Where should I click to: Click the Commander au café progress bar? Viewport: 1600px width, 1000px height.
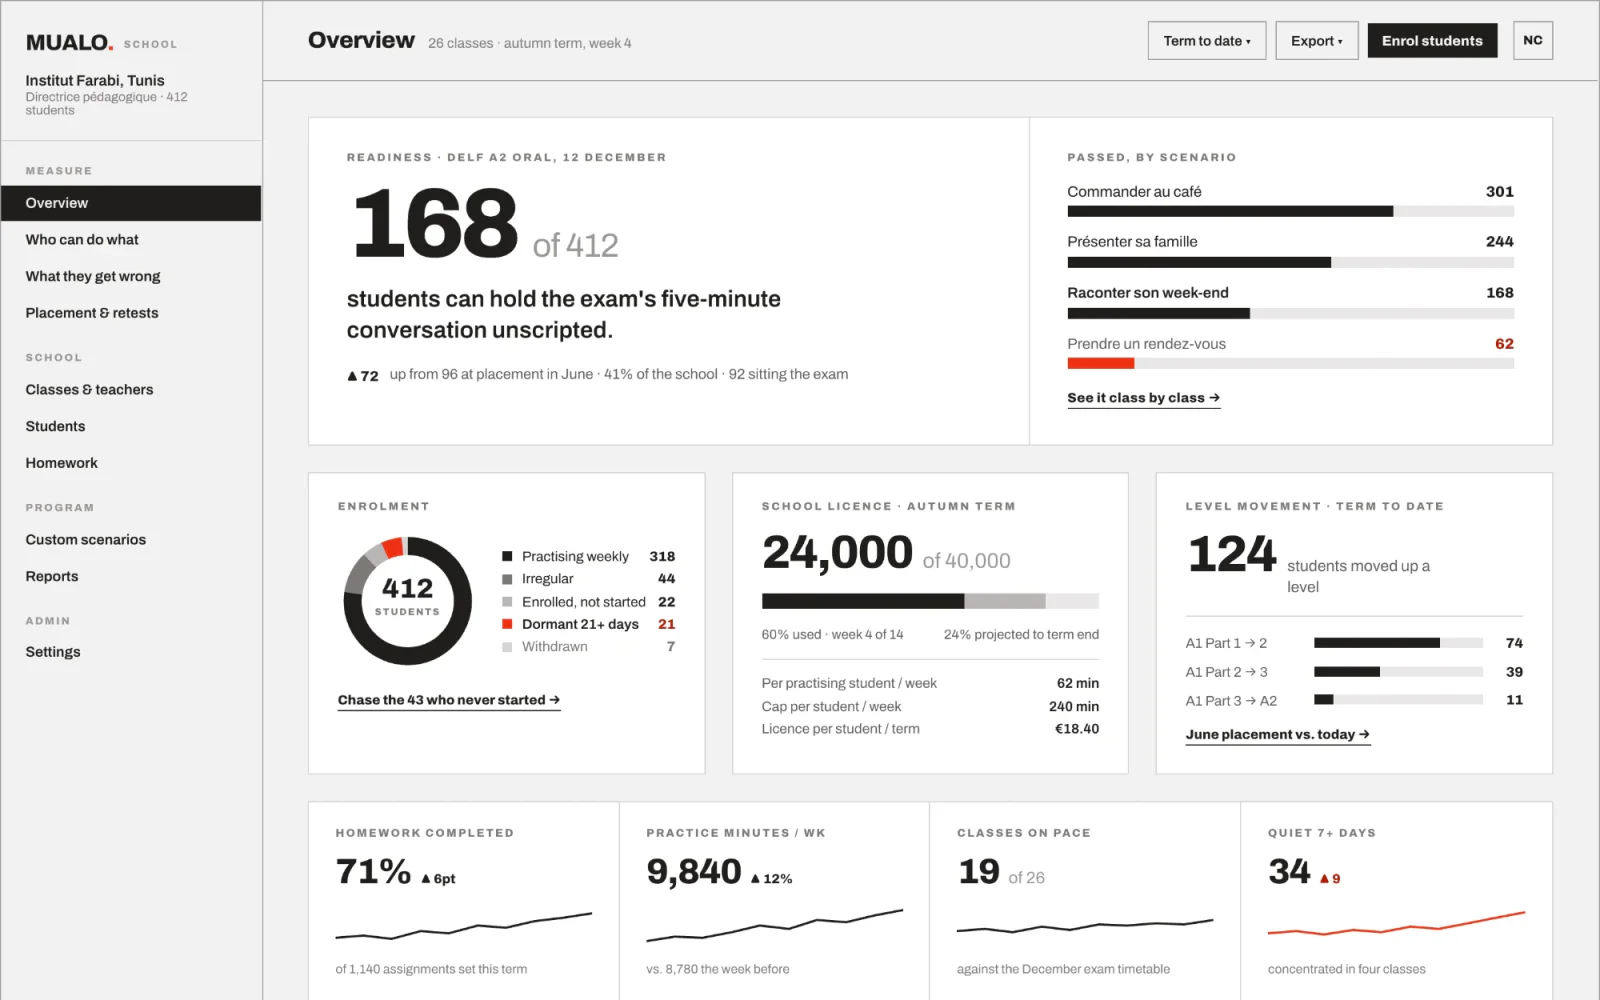point(1290,212)
